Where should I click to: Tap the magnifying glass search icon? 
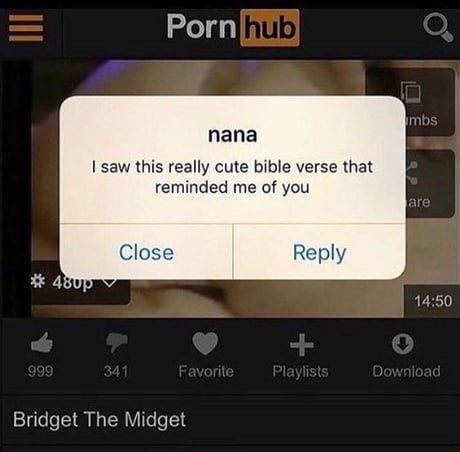coord(438,29)
